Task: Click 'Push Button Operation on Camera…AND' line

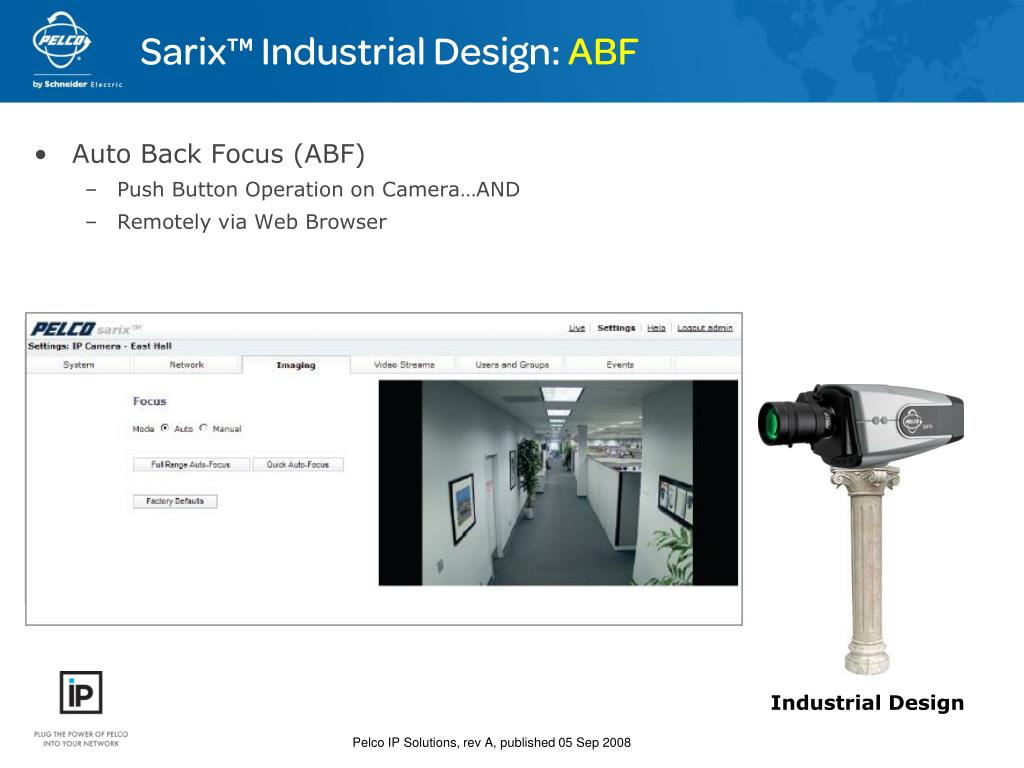Action: click(x=319, y=189)
